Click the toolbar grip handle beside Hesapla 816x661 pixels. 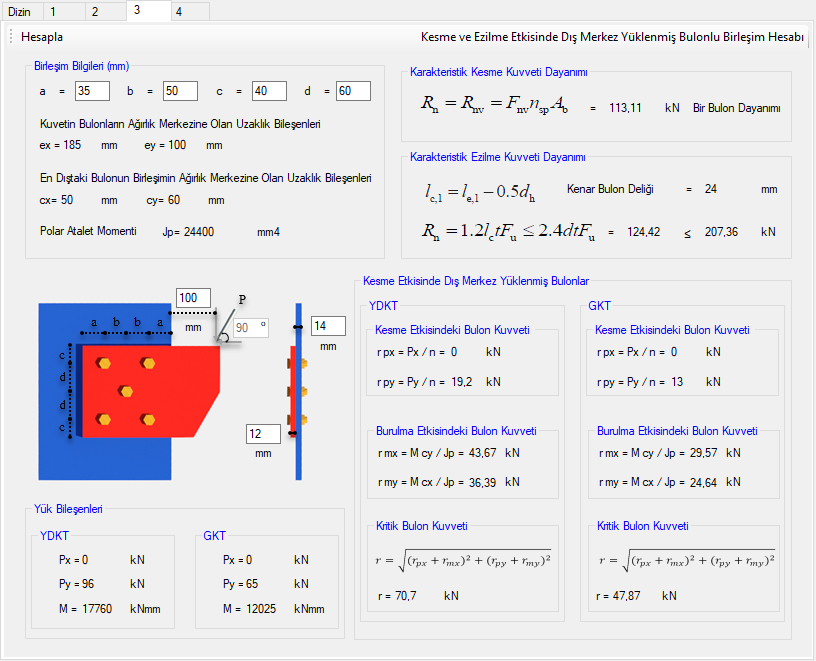(x=11, y=37)
